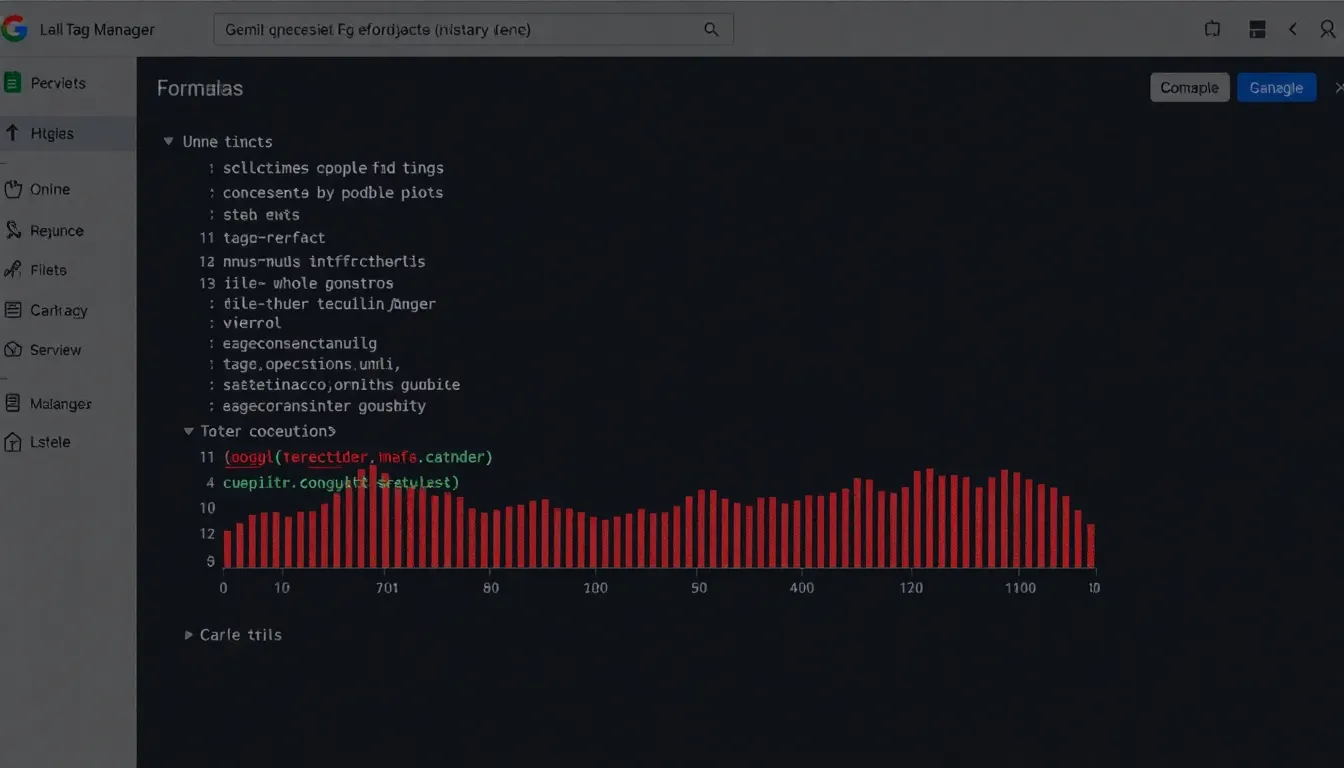Select line 12 'nnus-nuds intffrctherlis'
The width and height of the screenshot is (1344, 768).
pos(324,261)
